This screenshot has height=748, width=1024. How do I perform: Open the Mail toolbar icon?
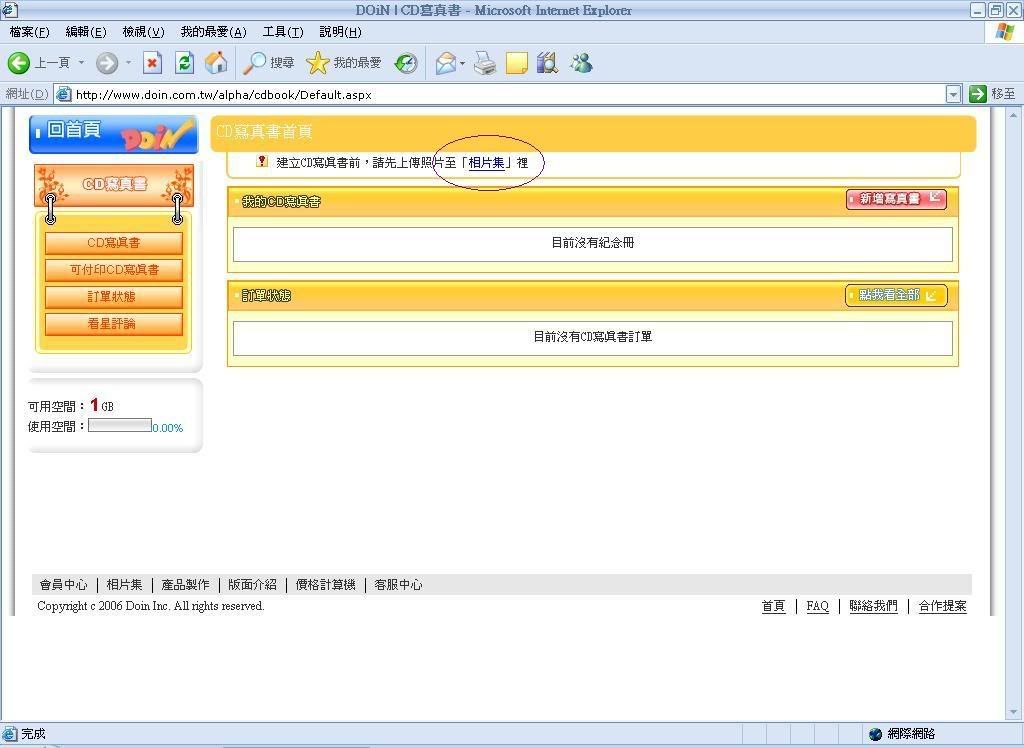(445, 63)
